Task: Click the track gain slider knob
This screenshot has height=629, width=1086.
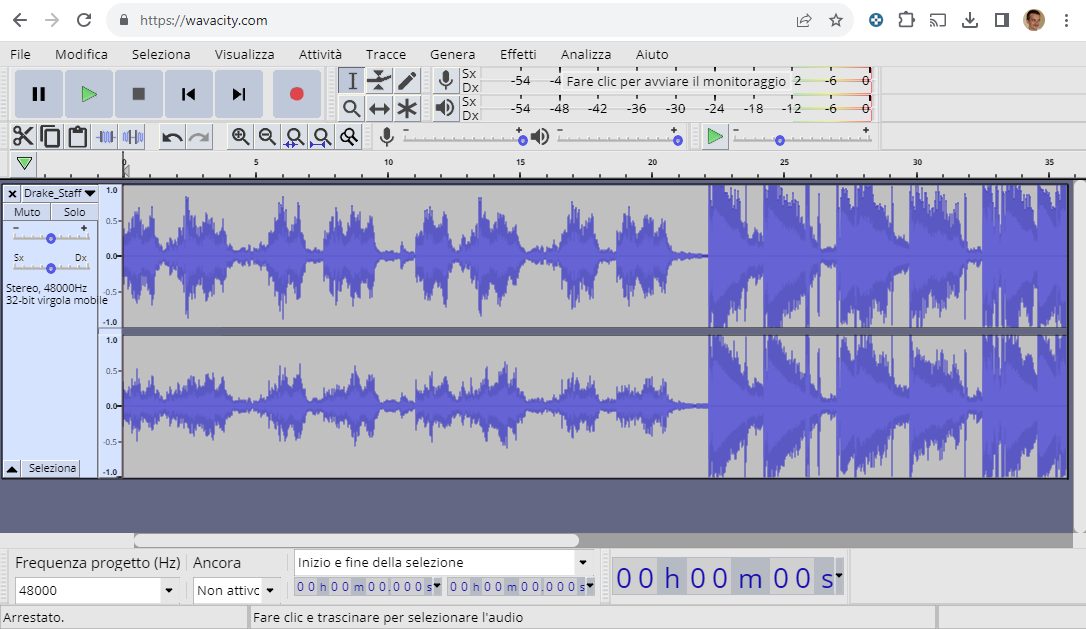Action: (51, 238)
